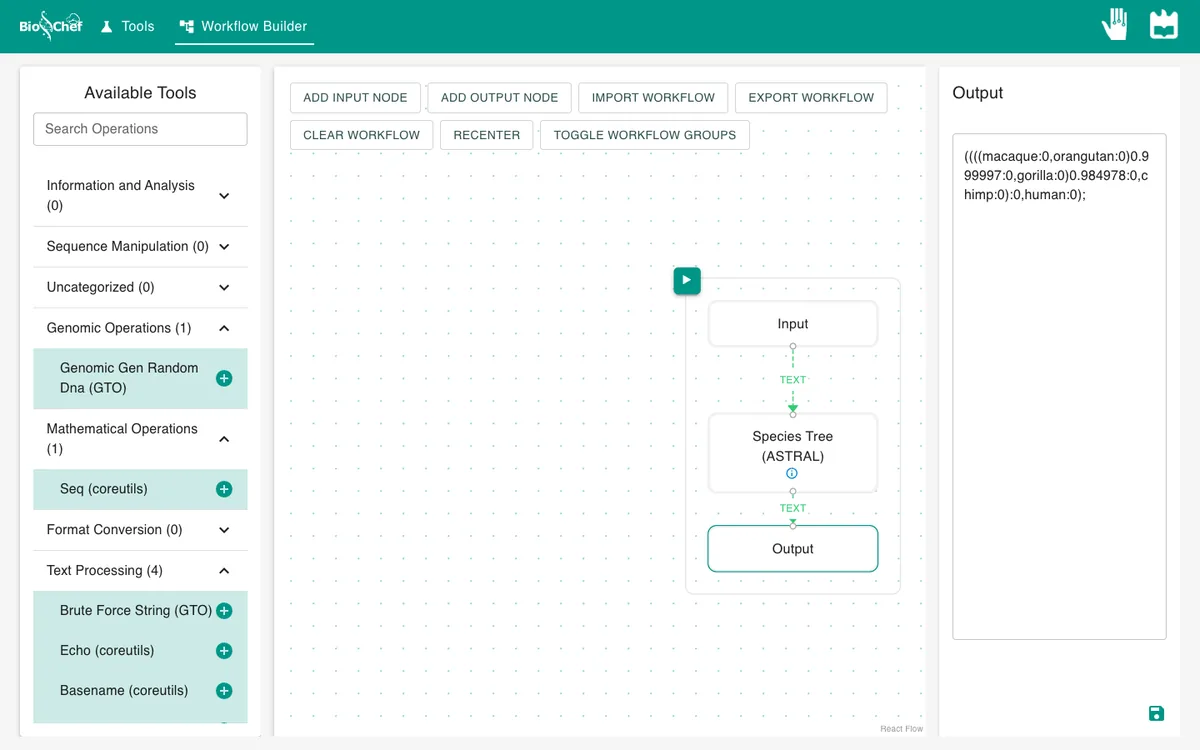Screen dimensions: 1200x750
Task: Click IMPORT WORKFLOW button
Action: [653, 98]
